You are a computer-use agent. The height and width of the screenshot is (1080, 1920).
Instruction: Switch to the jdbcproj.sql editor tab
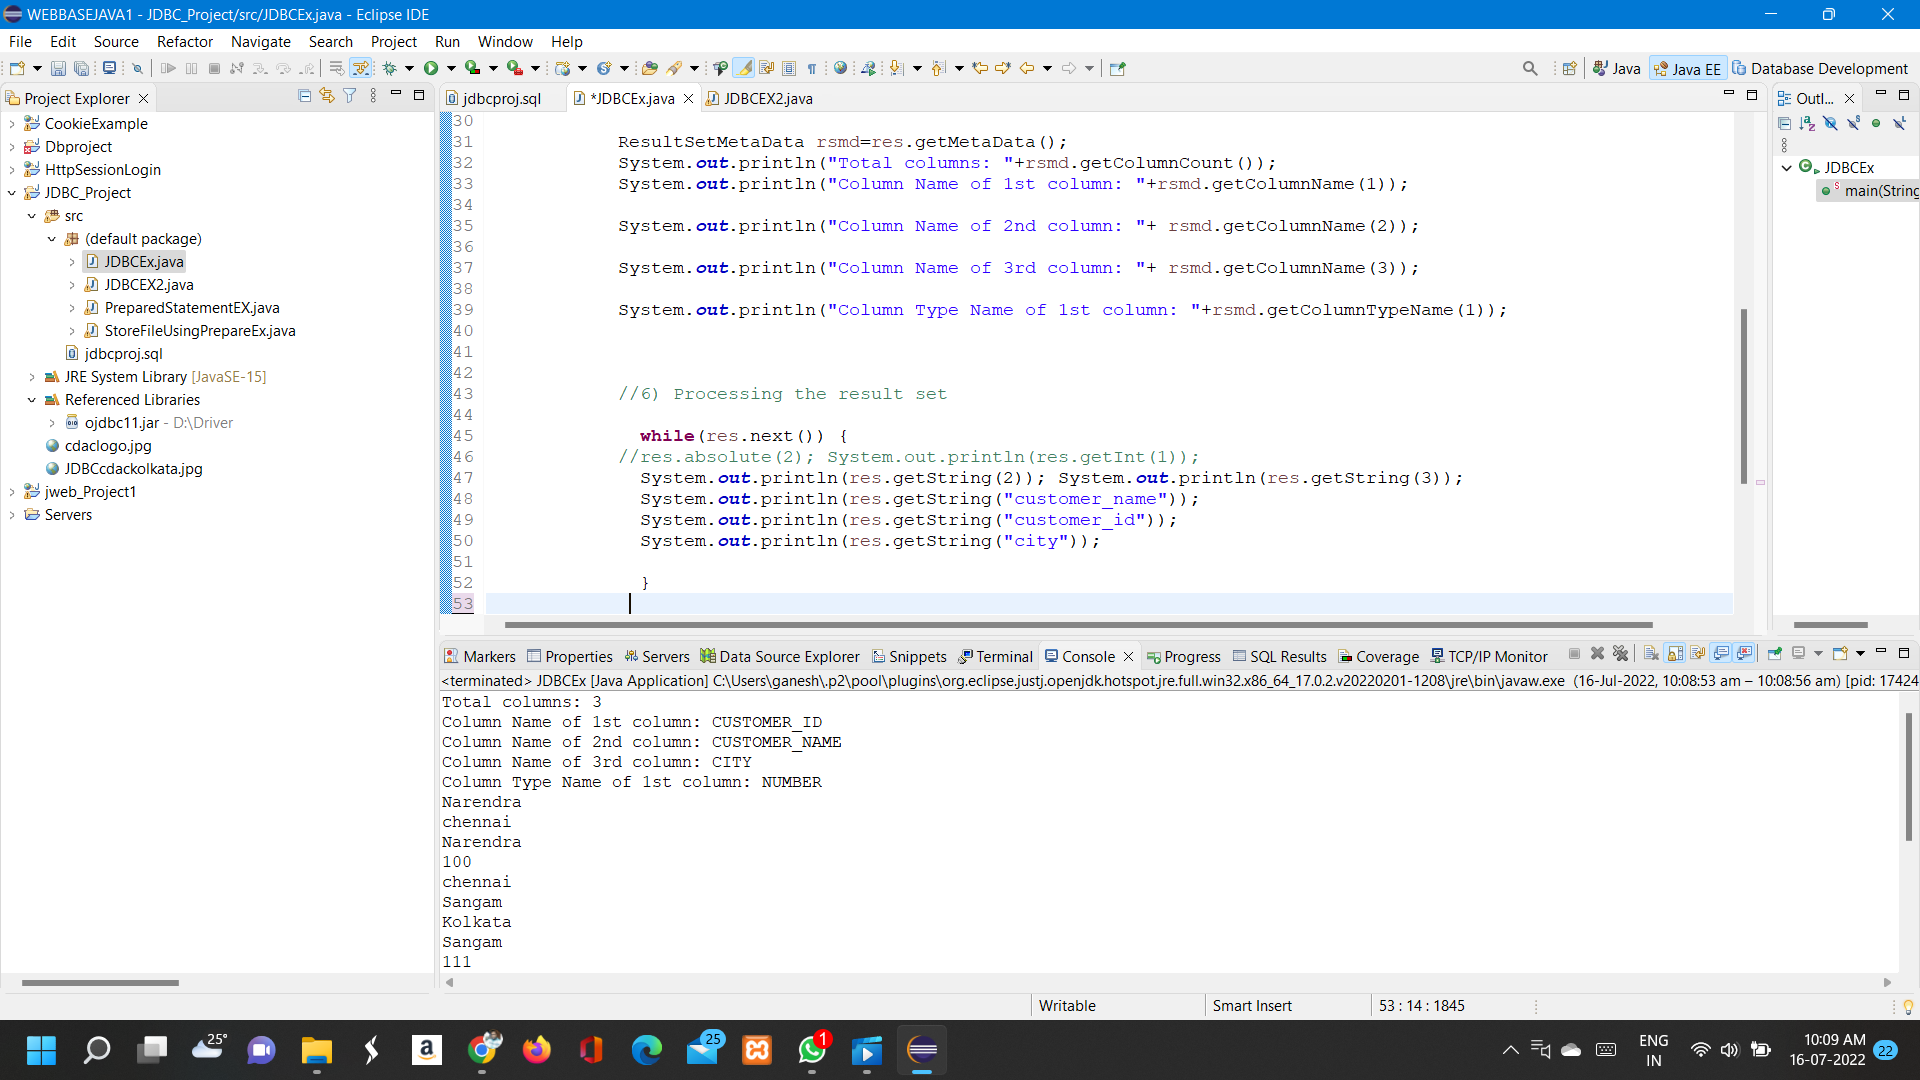point(501,98)
